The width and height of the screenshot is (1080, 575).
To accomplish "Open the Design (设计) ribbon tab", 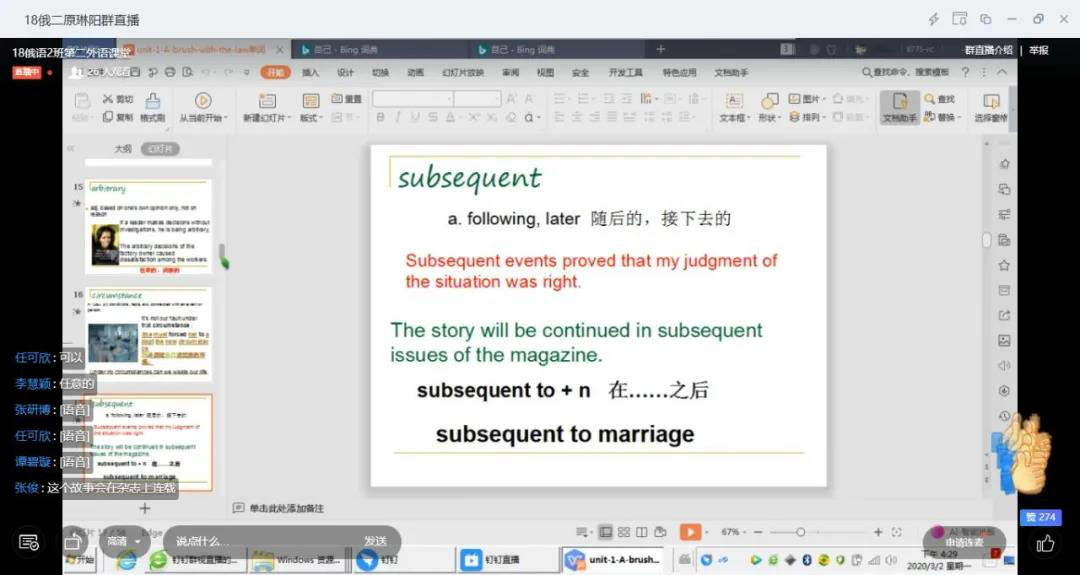I will point(345,73).
